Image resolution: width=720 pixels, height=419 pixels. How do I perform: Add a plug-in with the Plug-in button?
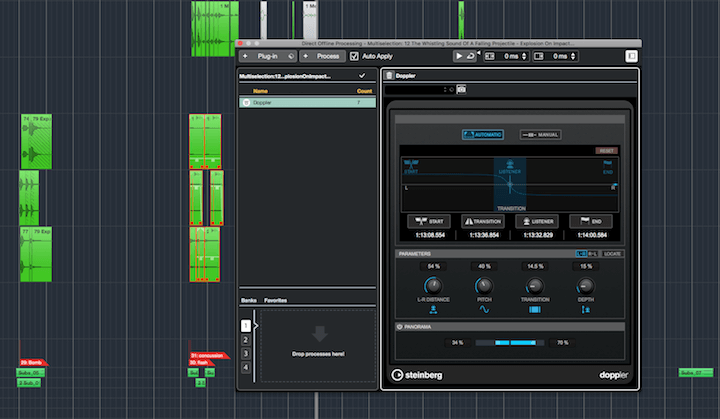tap(267, 56)
